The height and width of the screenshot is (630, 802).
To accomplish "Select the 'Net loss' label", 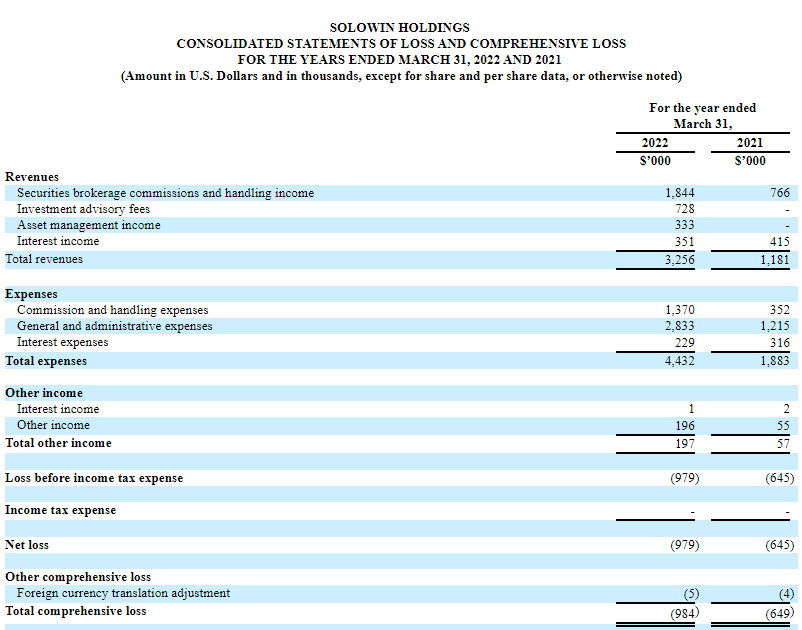I will (27, 545).
